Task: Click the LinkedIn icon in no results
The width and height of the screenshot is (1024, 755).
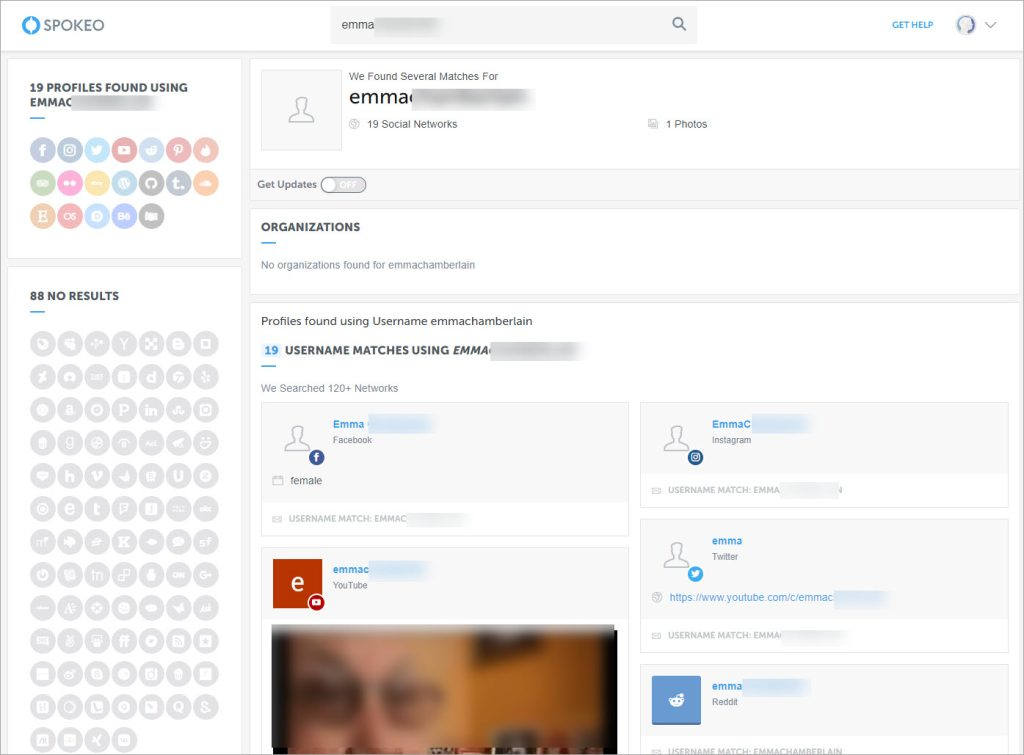Action: (x=151, y=410)
